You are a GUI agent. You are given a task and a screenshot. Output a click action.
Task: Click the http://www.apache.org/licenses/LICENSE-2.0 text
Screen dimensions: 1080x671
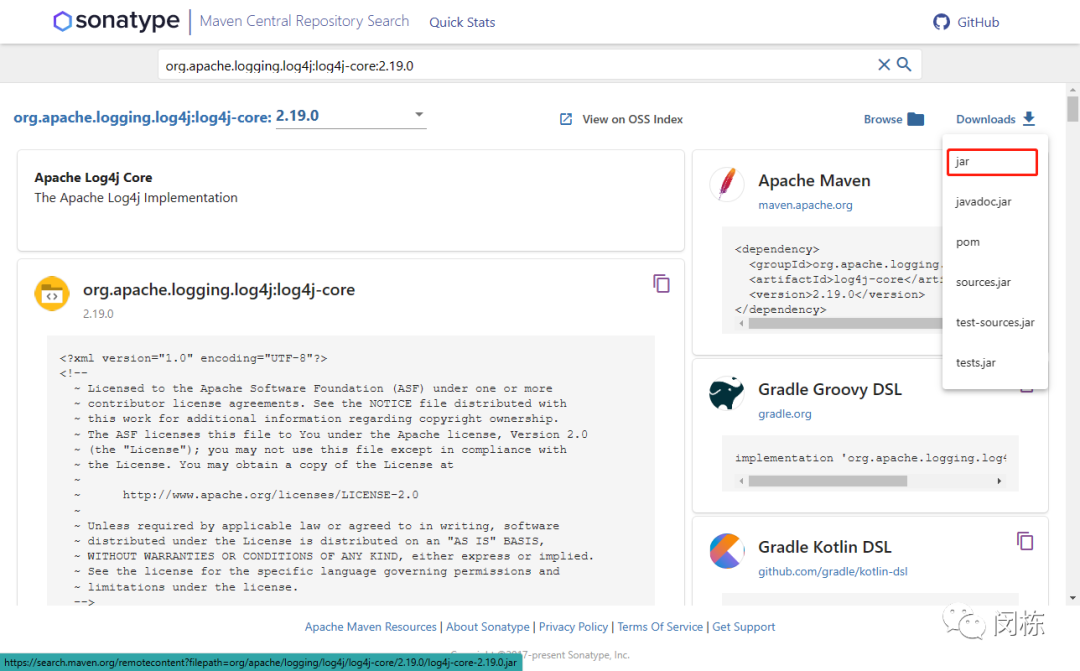click(x=270, y=495)
